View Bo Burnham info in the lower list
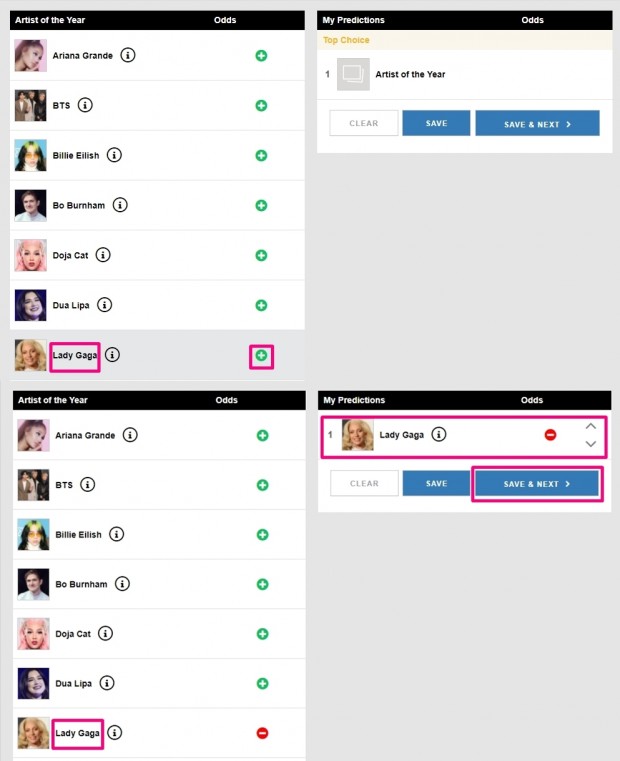Viewport: 620px width, 761px height. tap(122, 584)
